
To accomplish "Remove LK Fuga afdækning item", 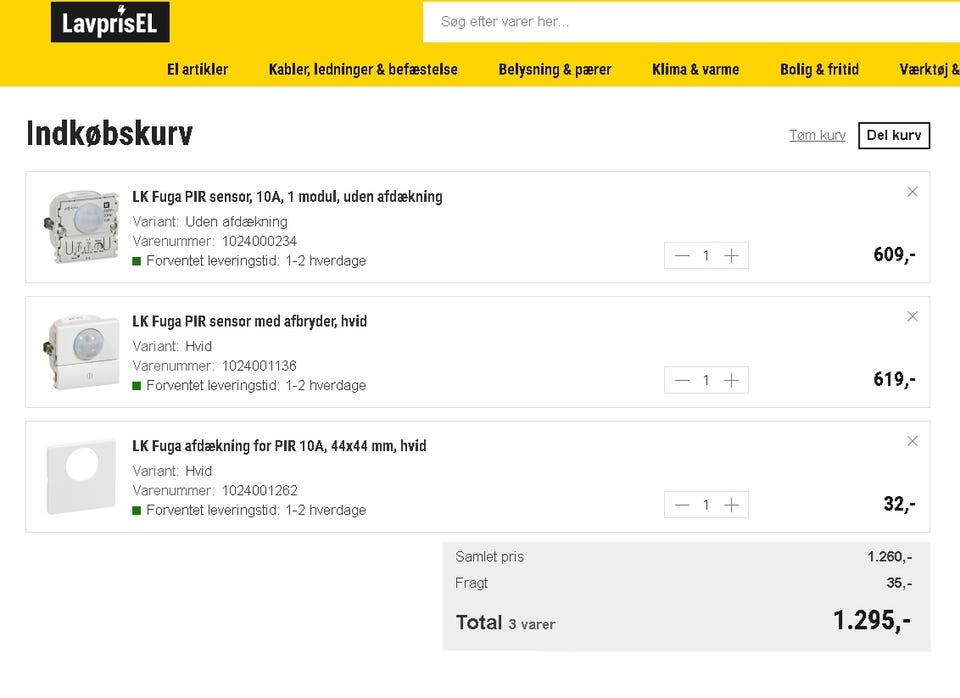I will coord(912,441).
